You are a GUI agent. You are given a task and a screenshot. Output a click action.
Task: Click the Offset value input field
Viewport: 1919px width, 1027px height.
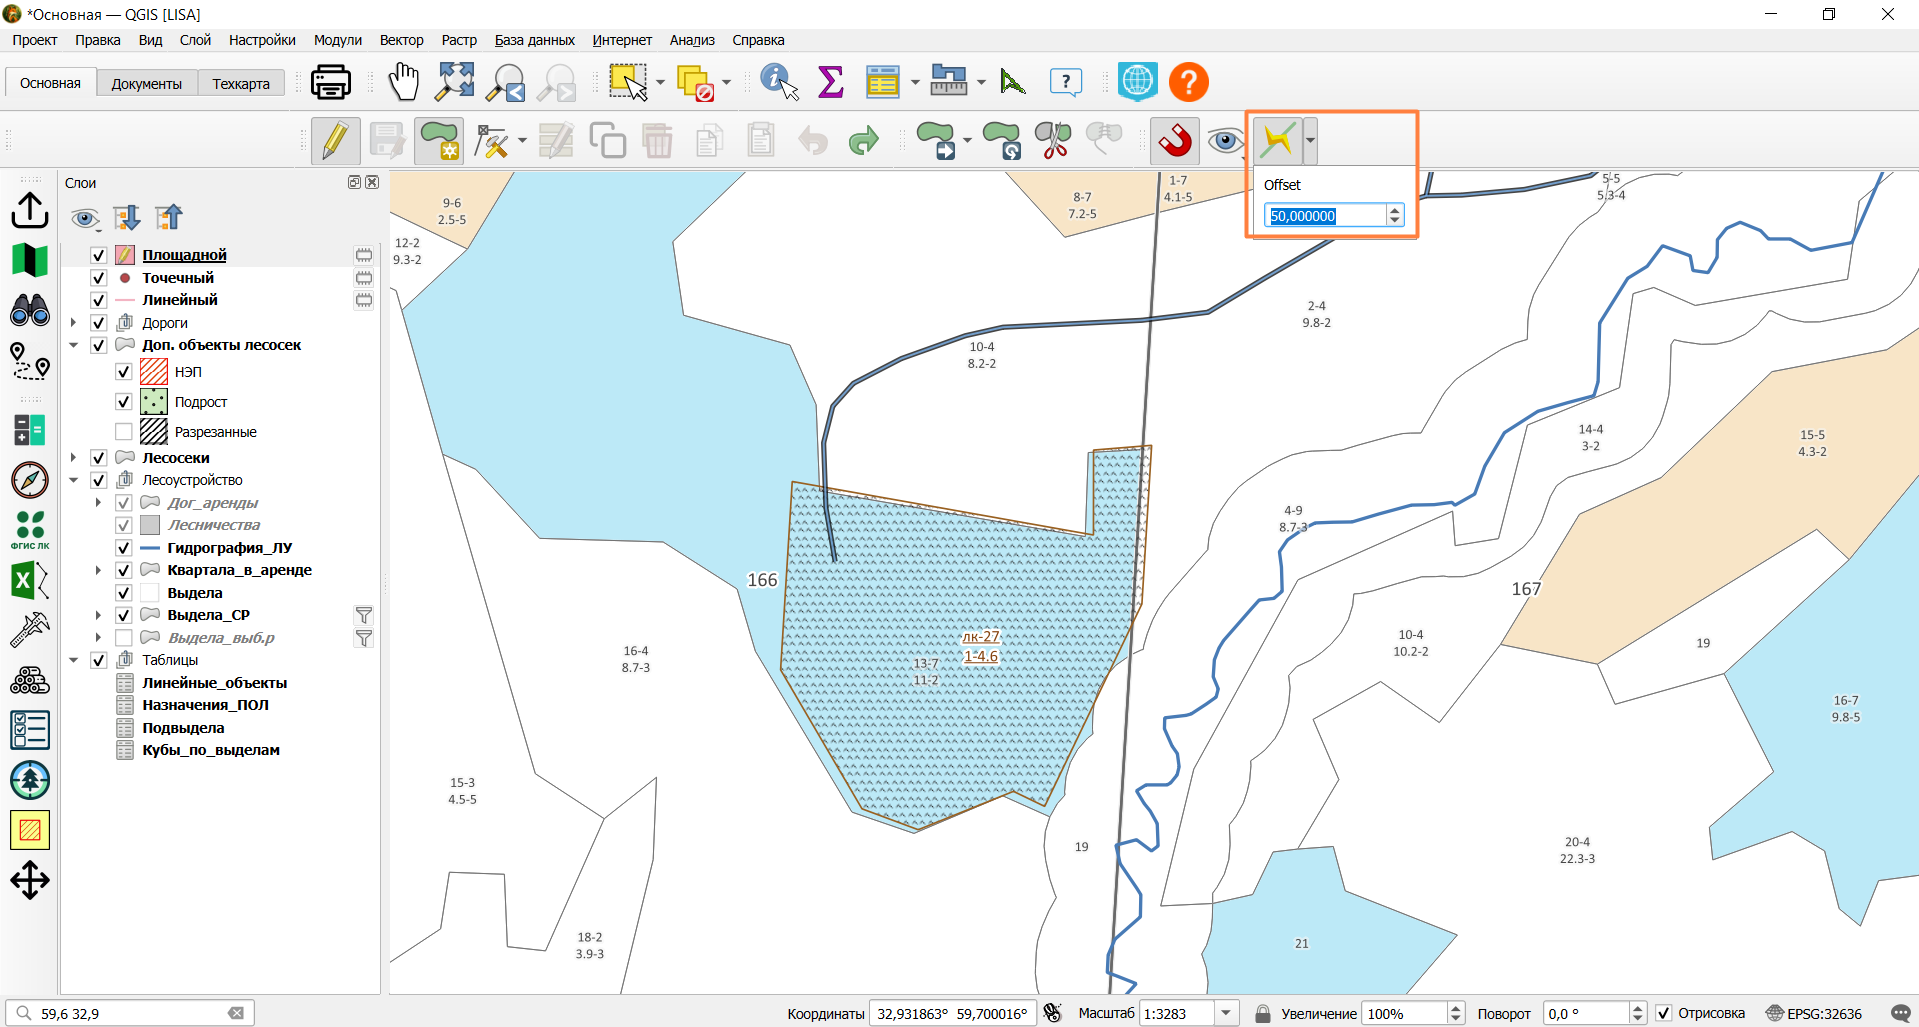click(x=1326, y=215)
